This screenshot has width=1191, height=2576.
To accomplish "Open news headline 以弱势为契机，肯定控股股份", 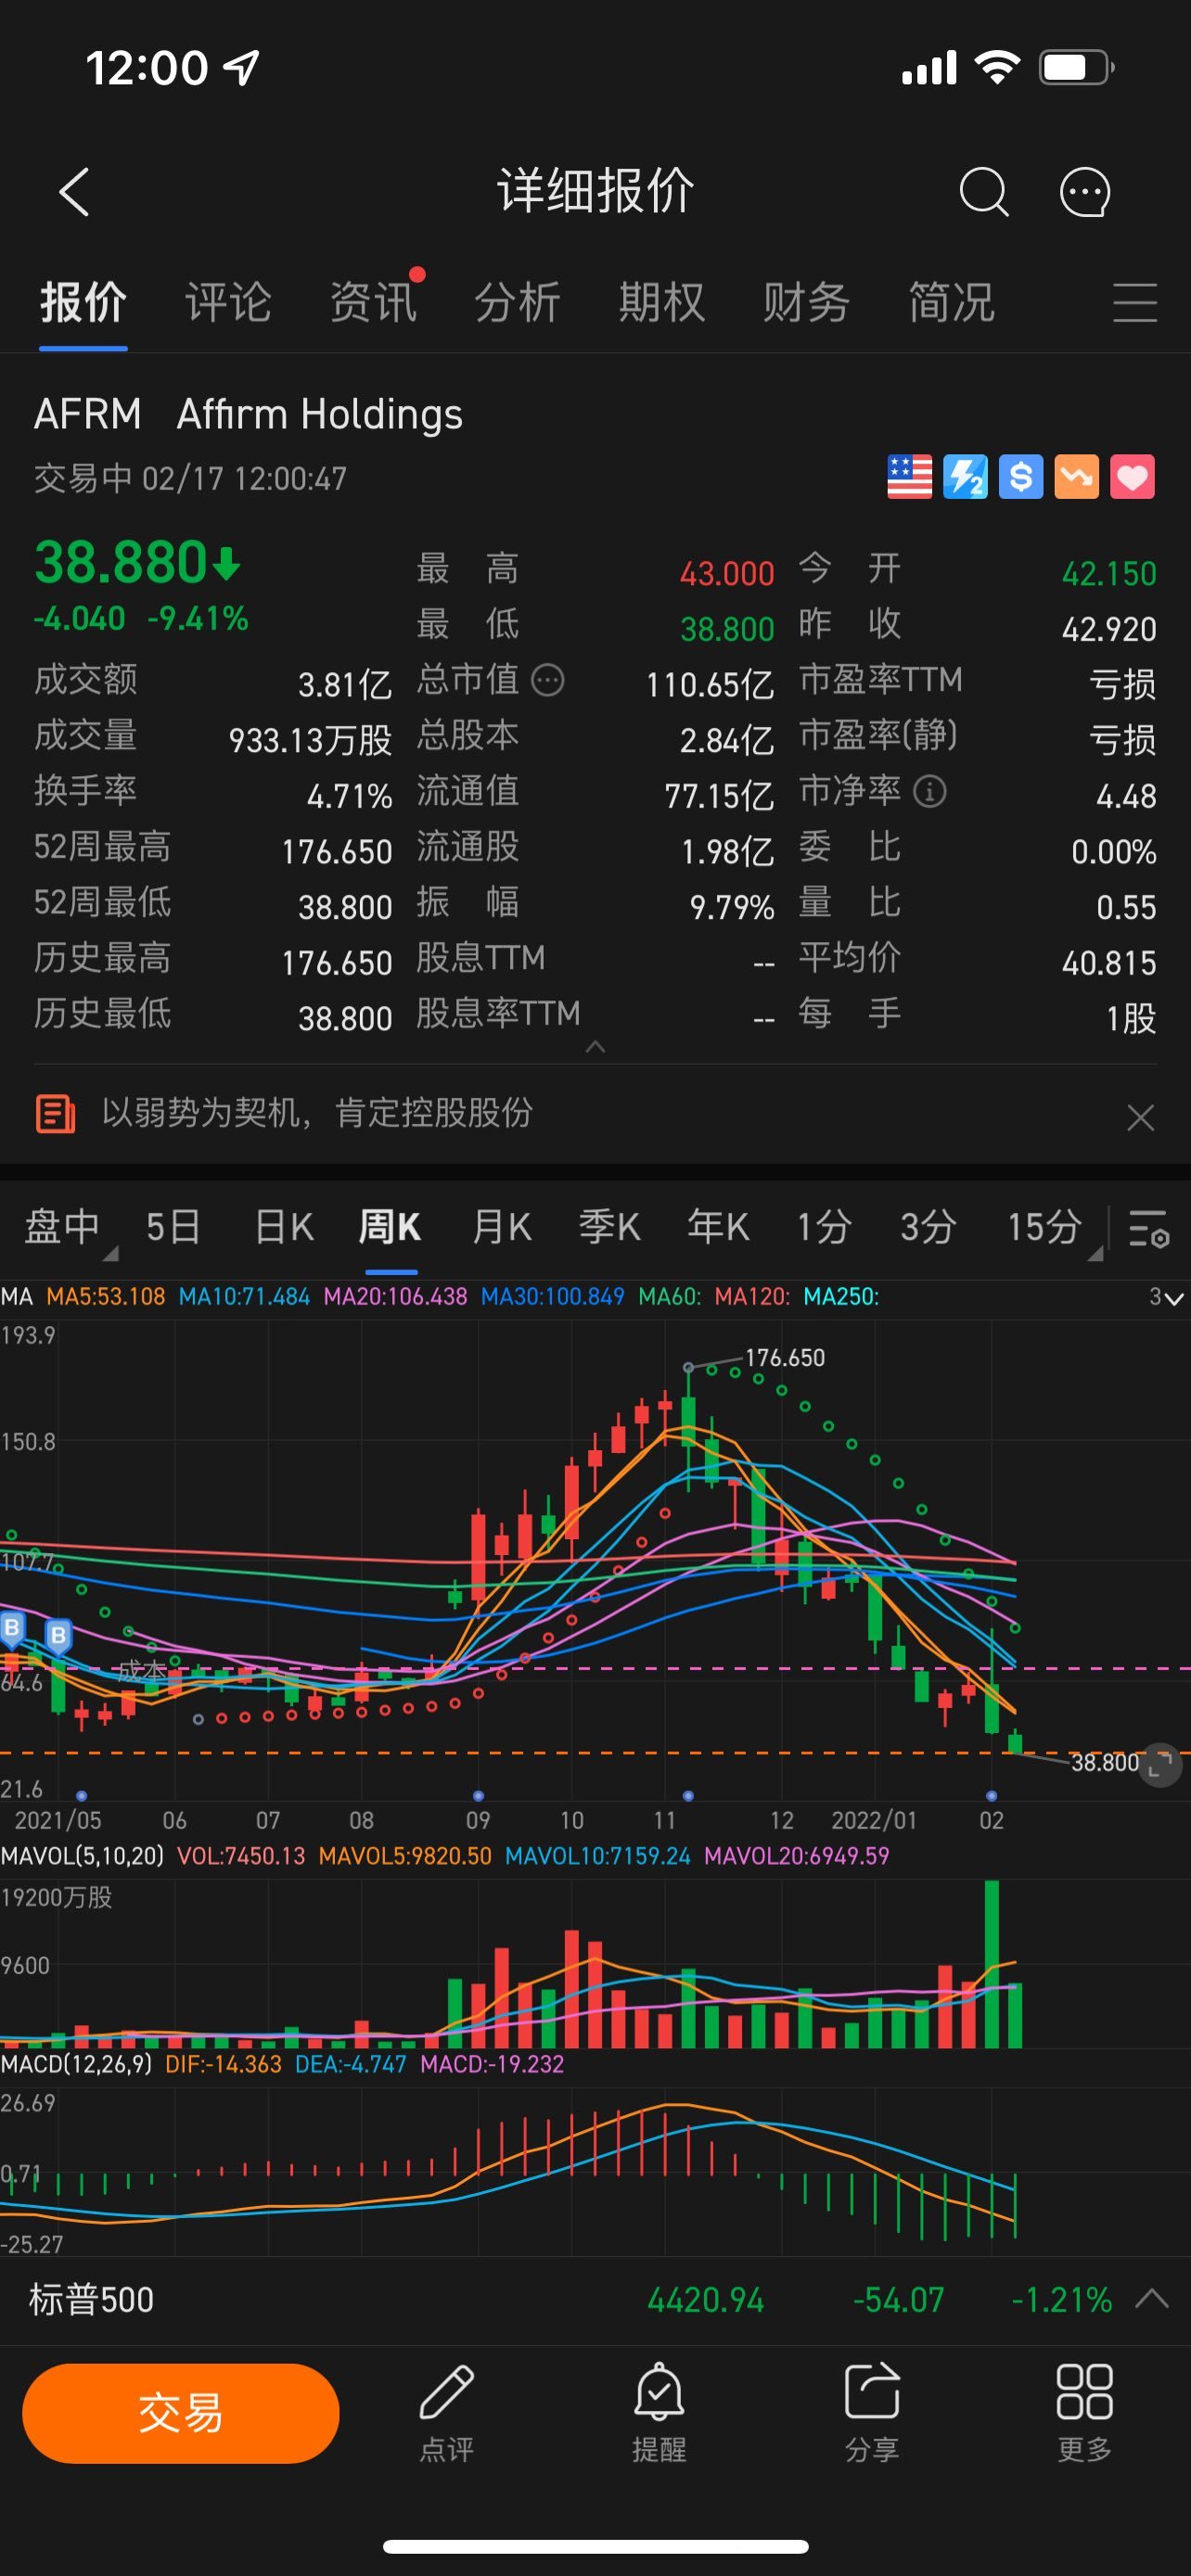I will (317, 1113).
